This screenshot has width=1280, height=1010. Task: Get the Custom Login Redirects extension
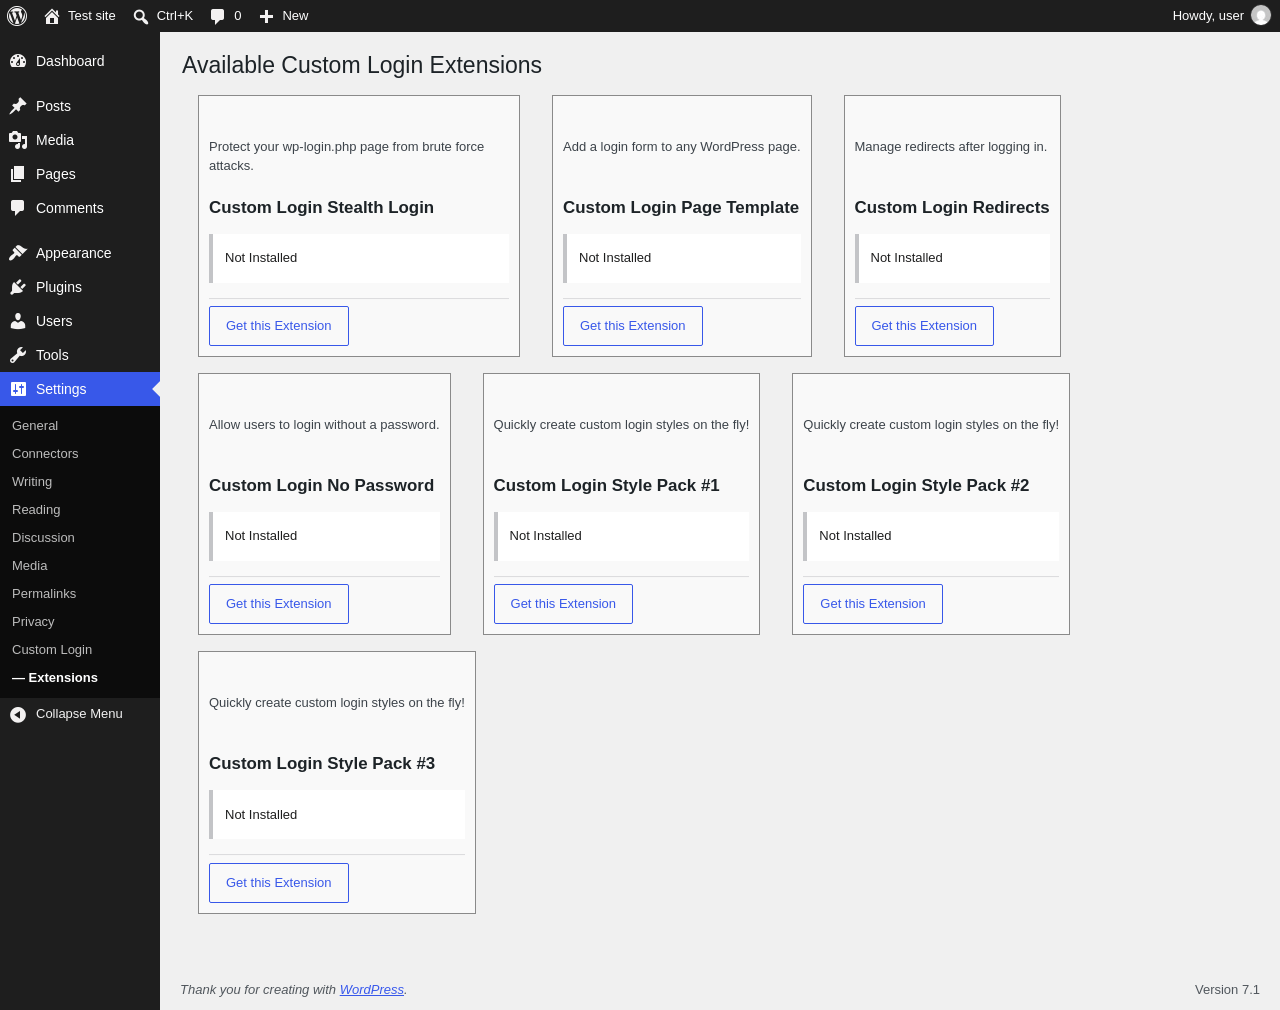click(x=924, y=326)
